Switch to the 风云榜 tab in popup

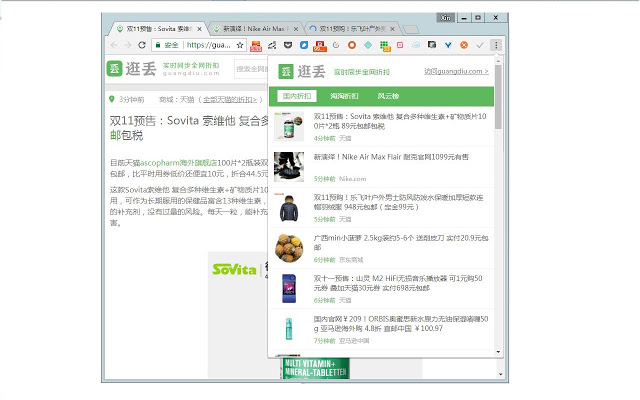[388, 96]
